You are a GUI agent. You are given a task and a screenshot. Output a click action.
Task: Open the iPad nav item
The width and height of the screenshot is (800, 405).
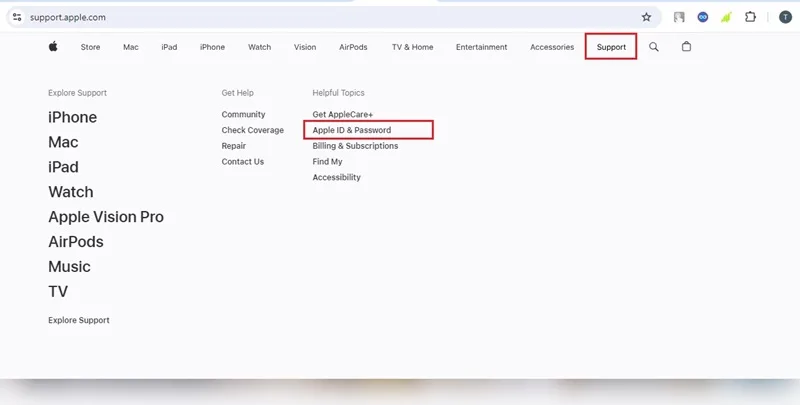point(169,47)
